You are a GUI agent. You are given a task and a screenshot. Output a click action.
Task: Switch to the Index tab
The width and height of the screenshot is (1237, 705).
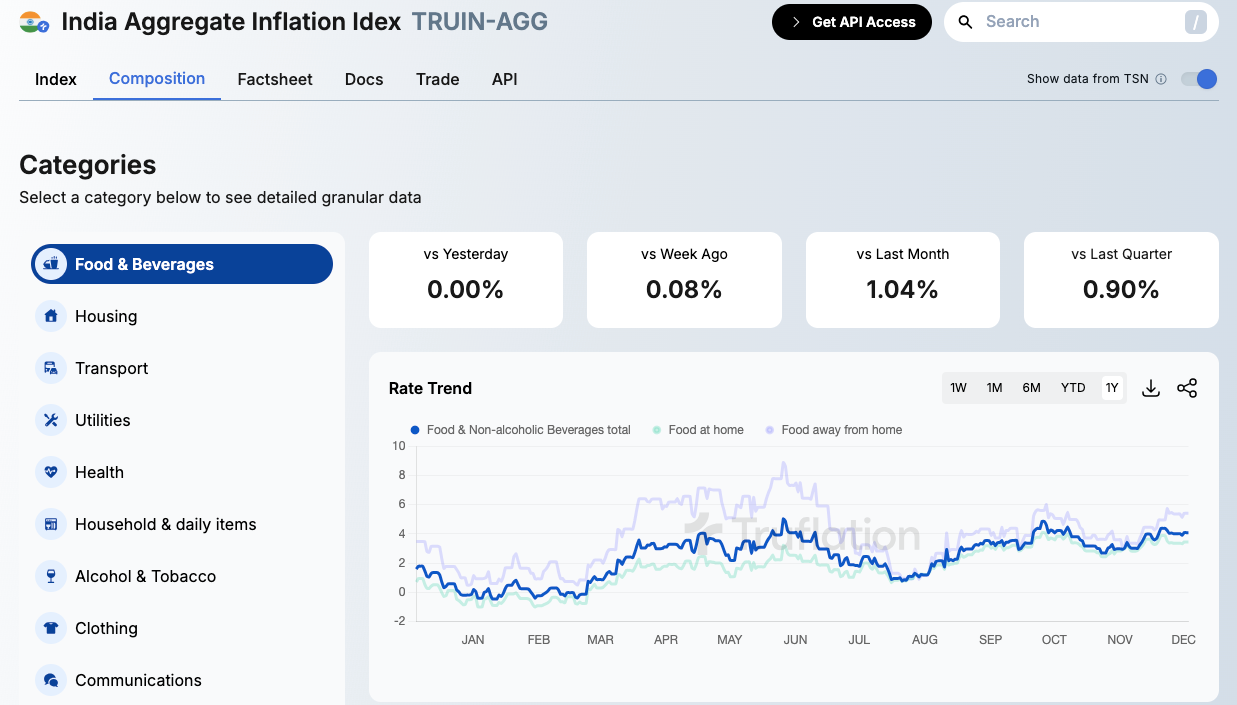coord(56,79)
